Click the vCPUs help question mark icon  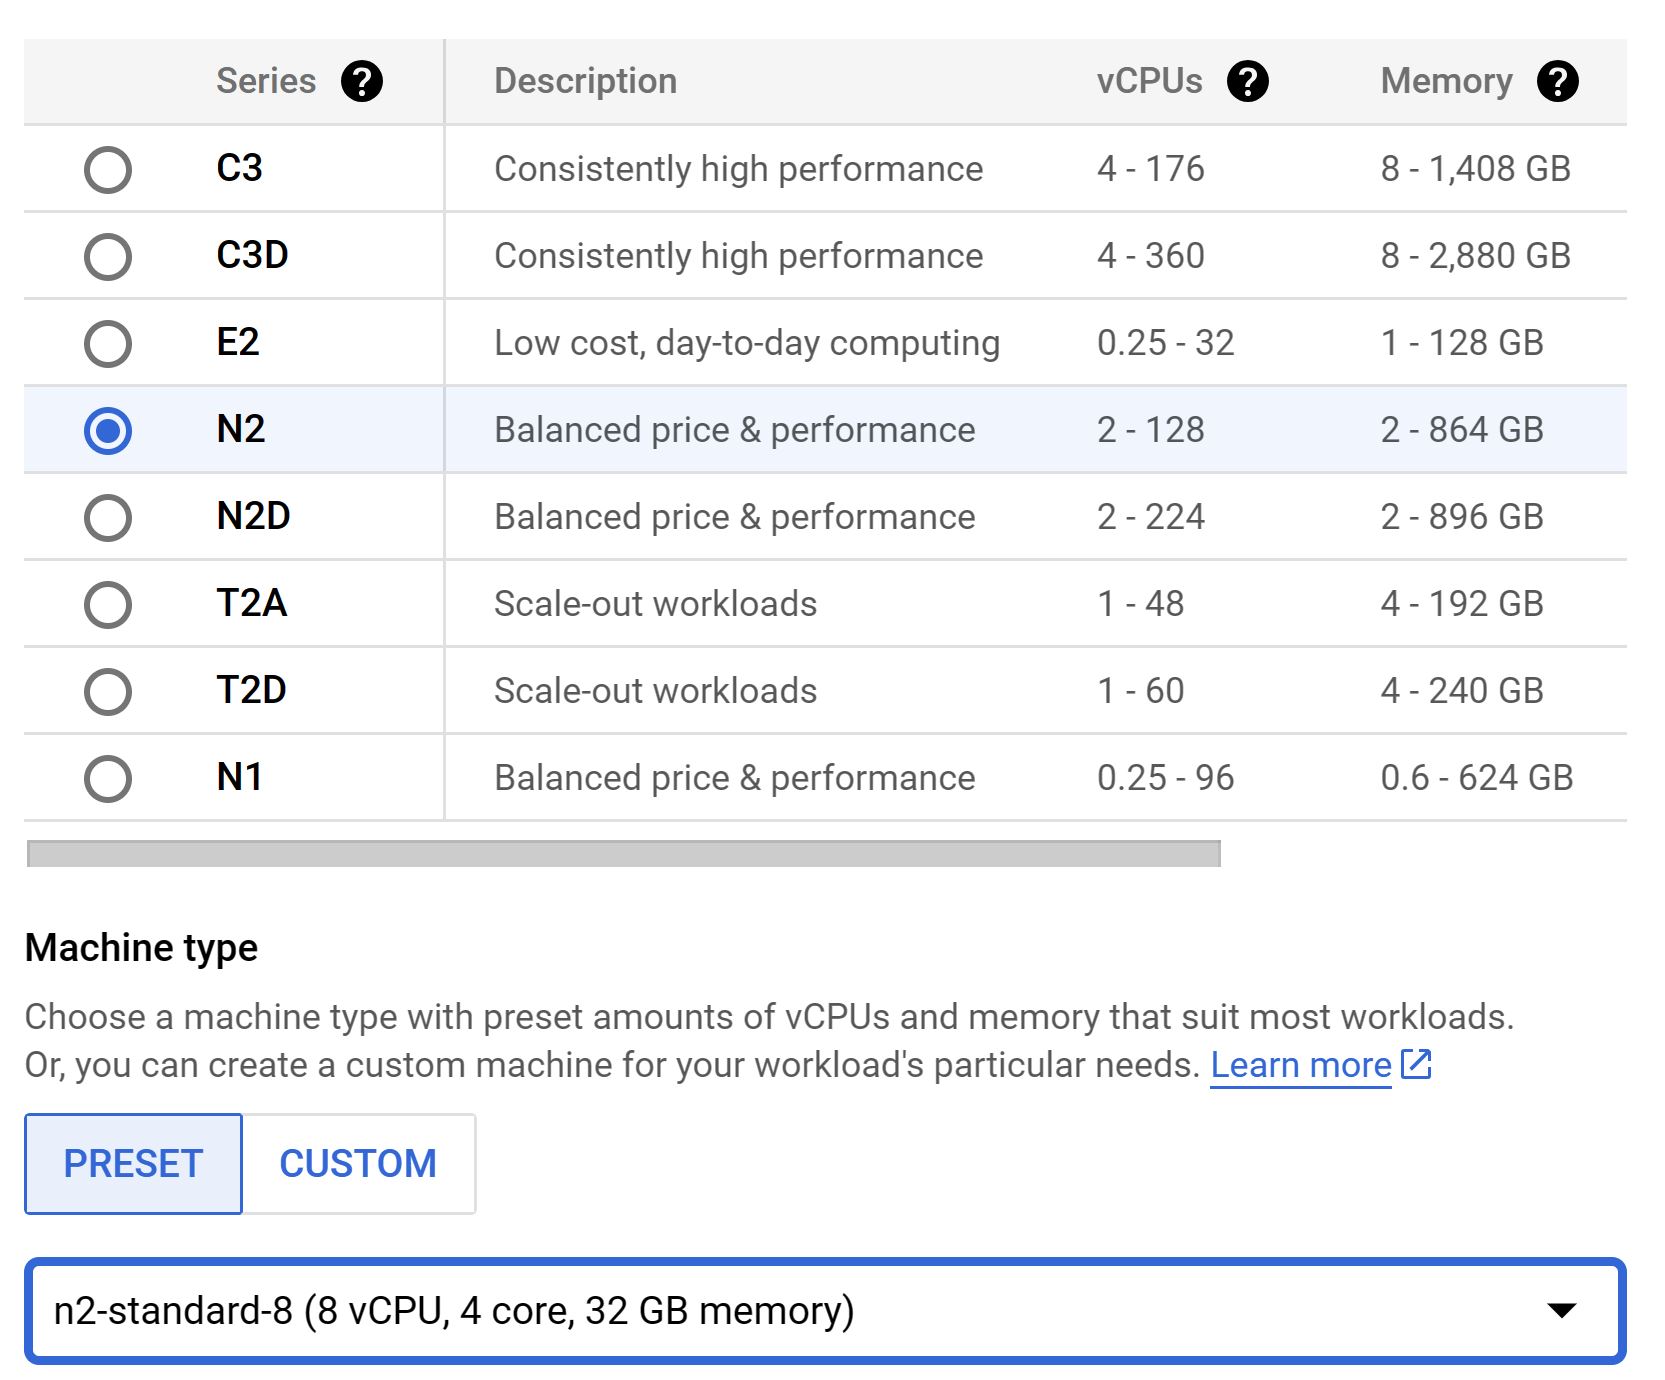click(1247, 81)
